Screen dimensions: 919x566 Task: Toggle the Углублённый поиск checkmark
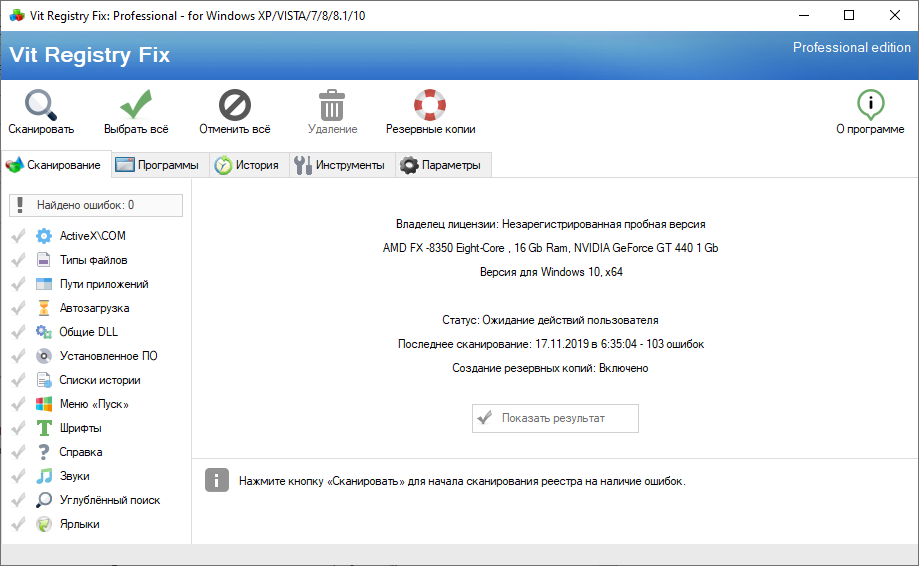click(18, 500)
